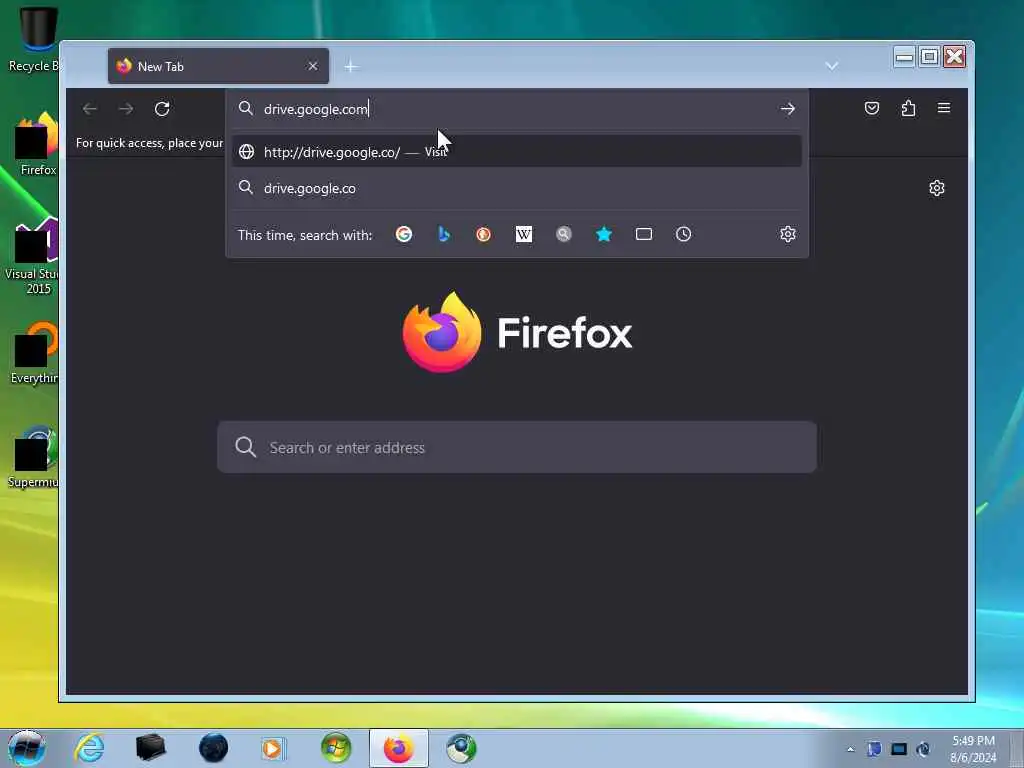This screenshot has height=768, width=1024.
Task: Select the gray magnifier search engine icon
Action: [564, 234]
